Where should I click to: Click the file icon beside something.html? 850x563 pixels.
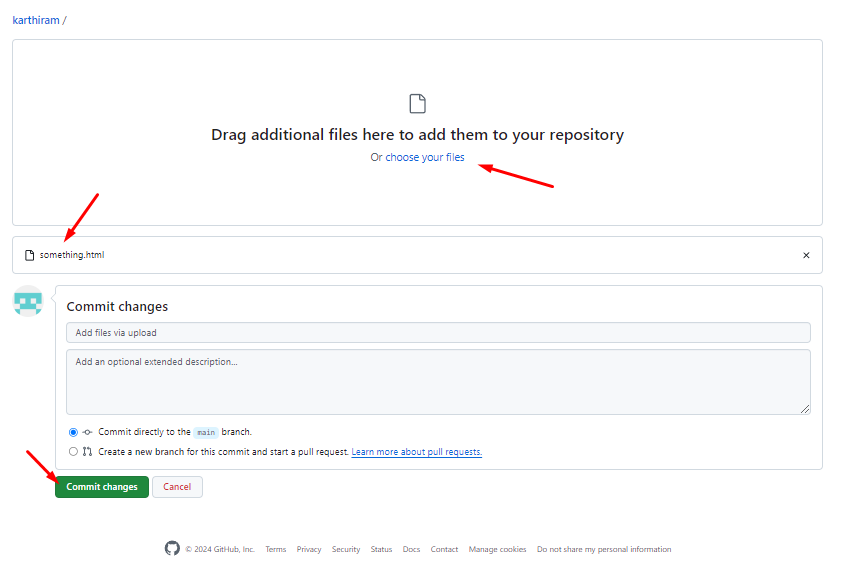click(30, 255)
